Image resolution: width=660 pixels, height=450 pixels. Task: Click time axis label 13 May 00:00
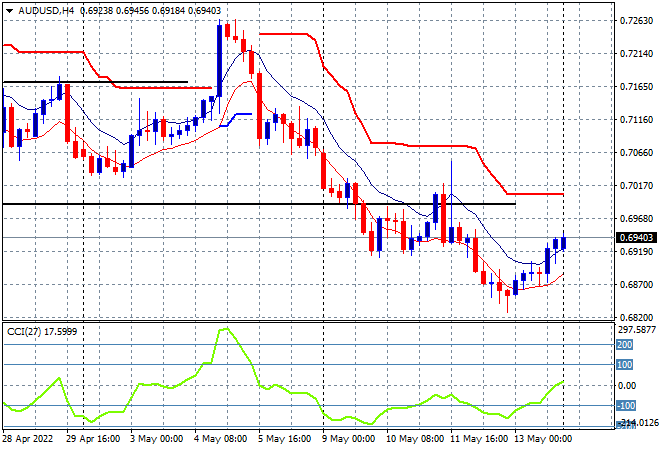543,439
